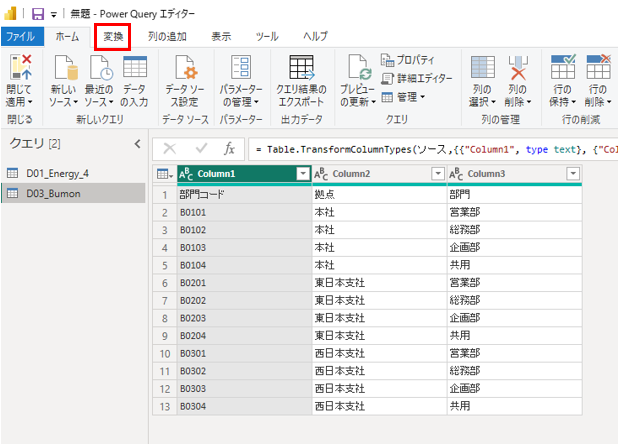Click the Enter Data table icon
The width and height of the screenshot is (620, 444).
[x=135, y=67]
